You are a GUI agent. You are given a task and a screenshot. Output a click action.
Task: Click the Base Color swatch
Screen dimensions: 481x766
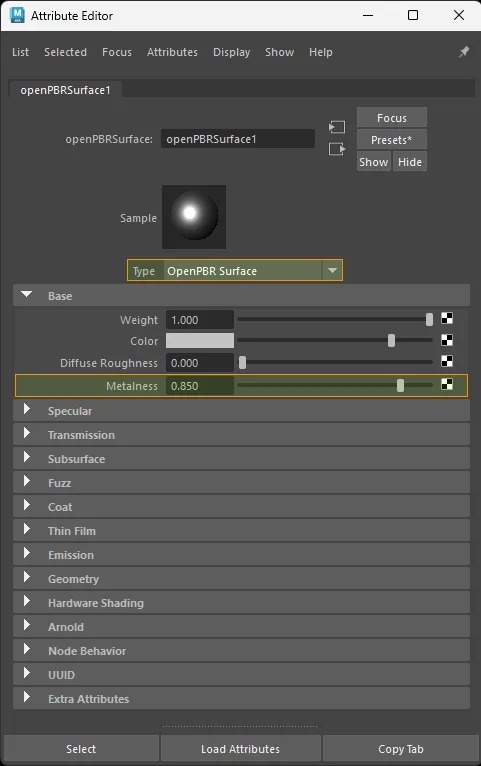pos(200,340)
